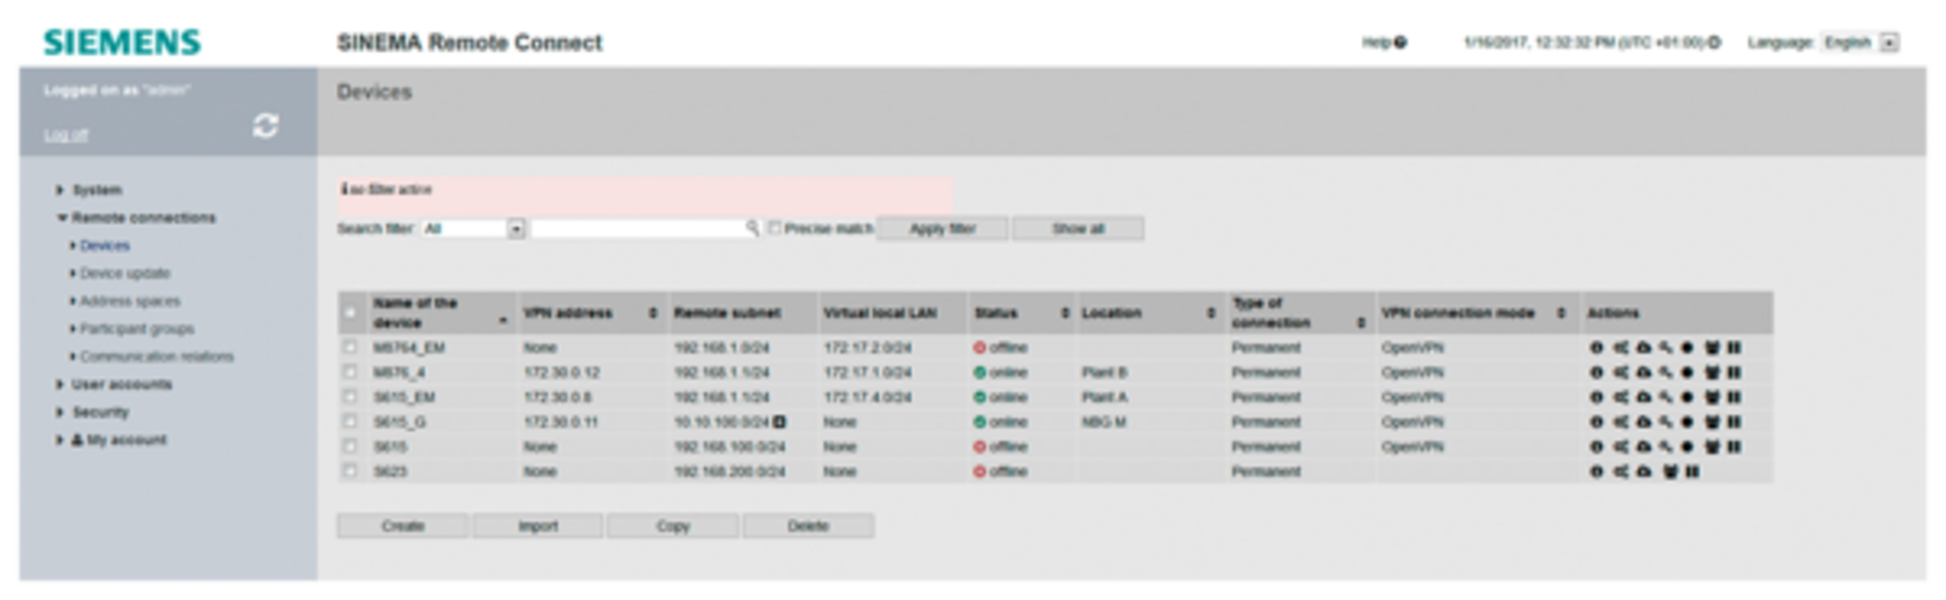Sort by the VPN connection mode column
1946x600 pixels.
1560,313
